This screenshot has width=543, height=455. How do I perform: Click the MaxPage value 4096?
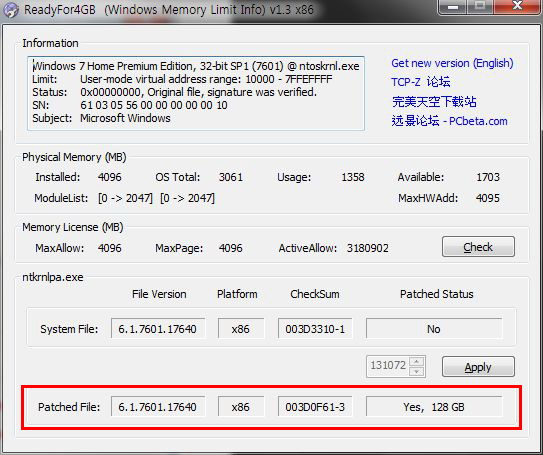231,248
